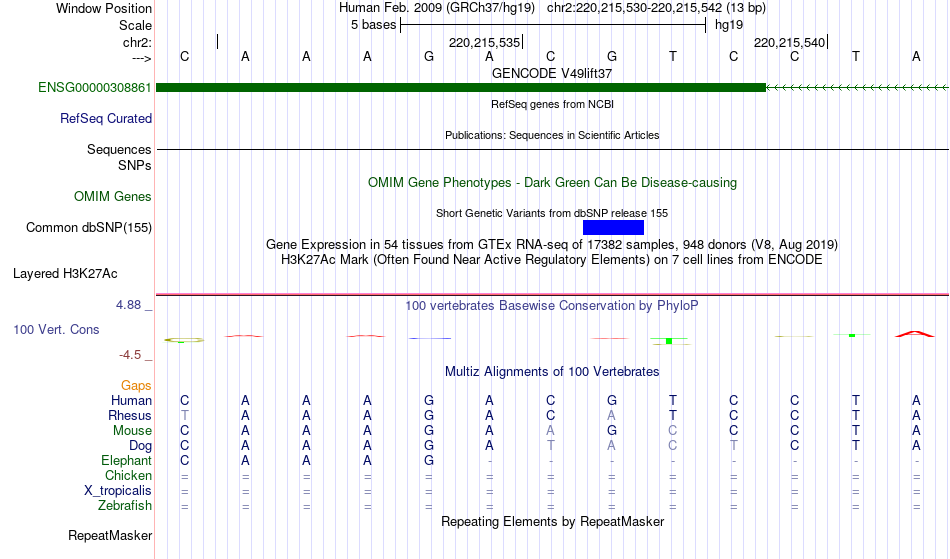Click the intron arrows of the GENCODE gene

tap(857, 88)
